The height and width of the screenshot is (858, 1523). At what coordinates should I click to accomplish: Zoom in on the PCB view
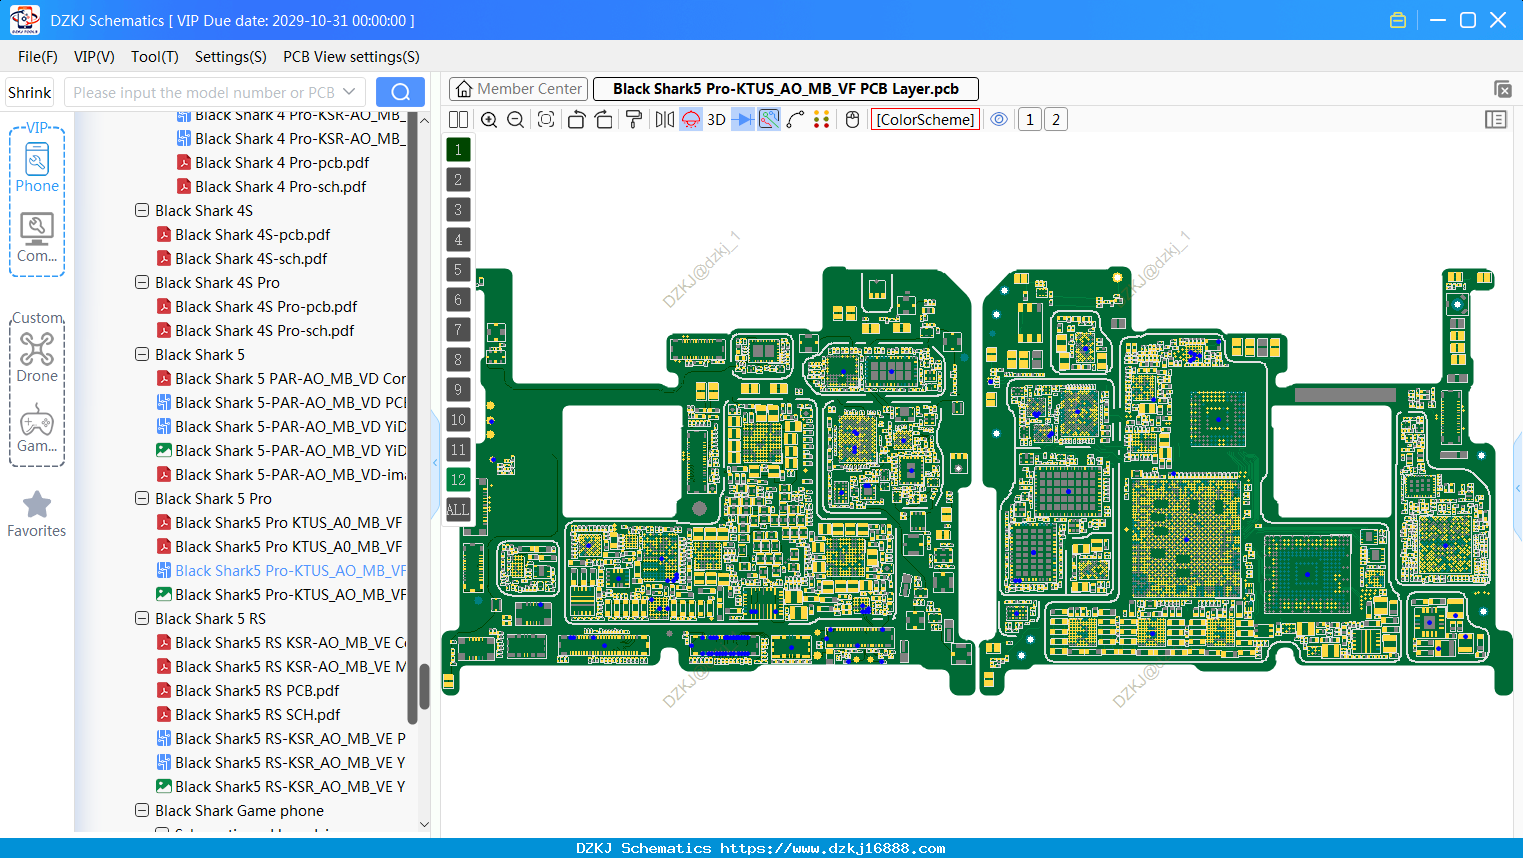489,119
